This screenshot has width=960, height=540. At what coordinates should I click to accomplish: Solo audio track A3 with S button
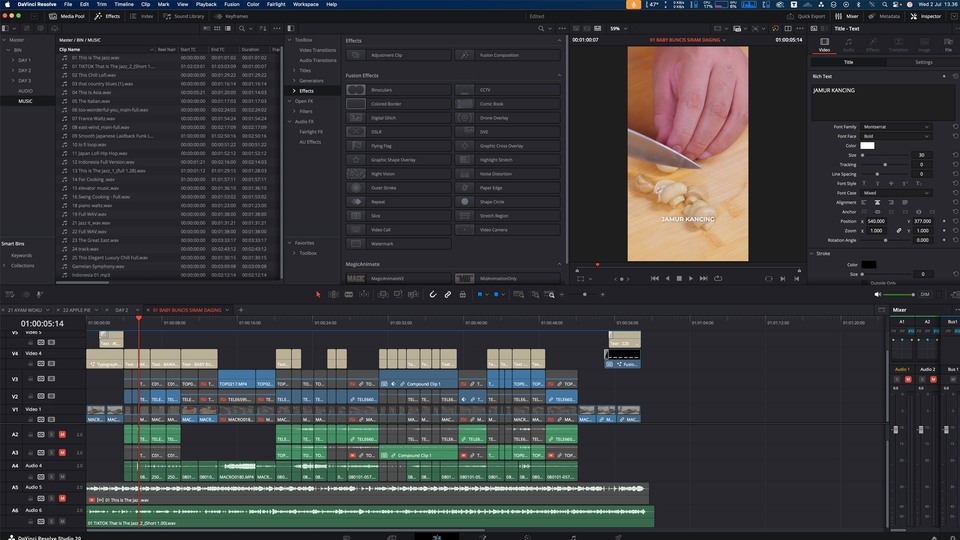point(51,452)
